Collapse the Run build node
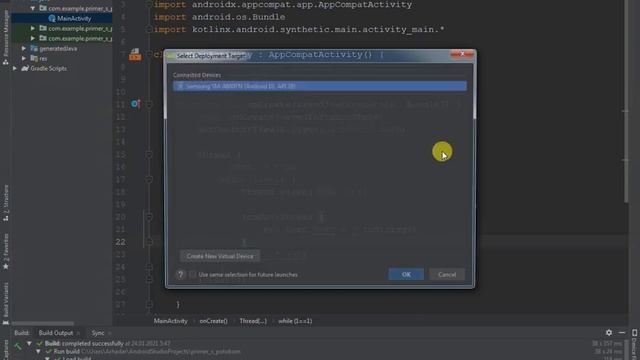The height and width of the screenshot is (360, 640). pyautogui.click(x=38, y=351)
